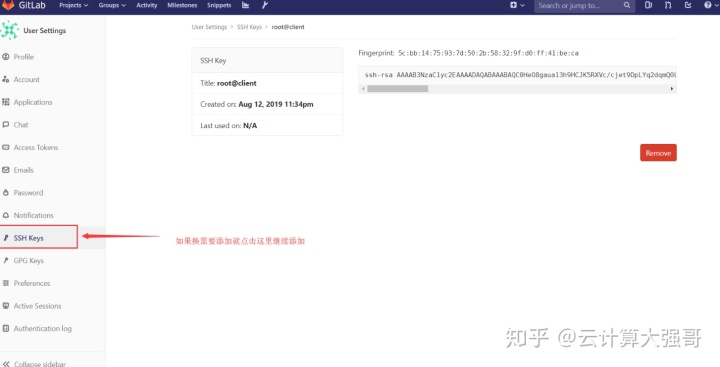The image size is (720, 367).
Task: Open Admin area wrench icon
Action: [264, 5]
